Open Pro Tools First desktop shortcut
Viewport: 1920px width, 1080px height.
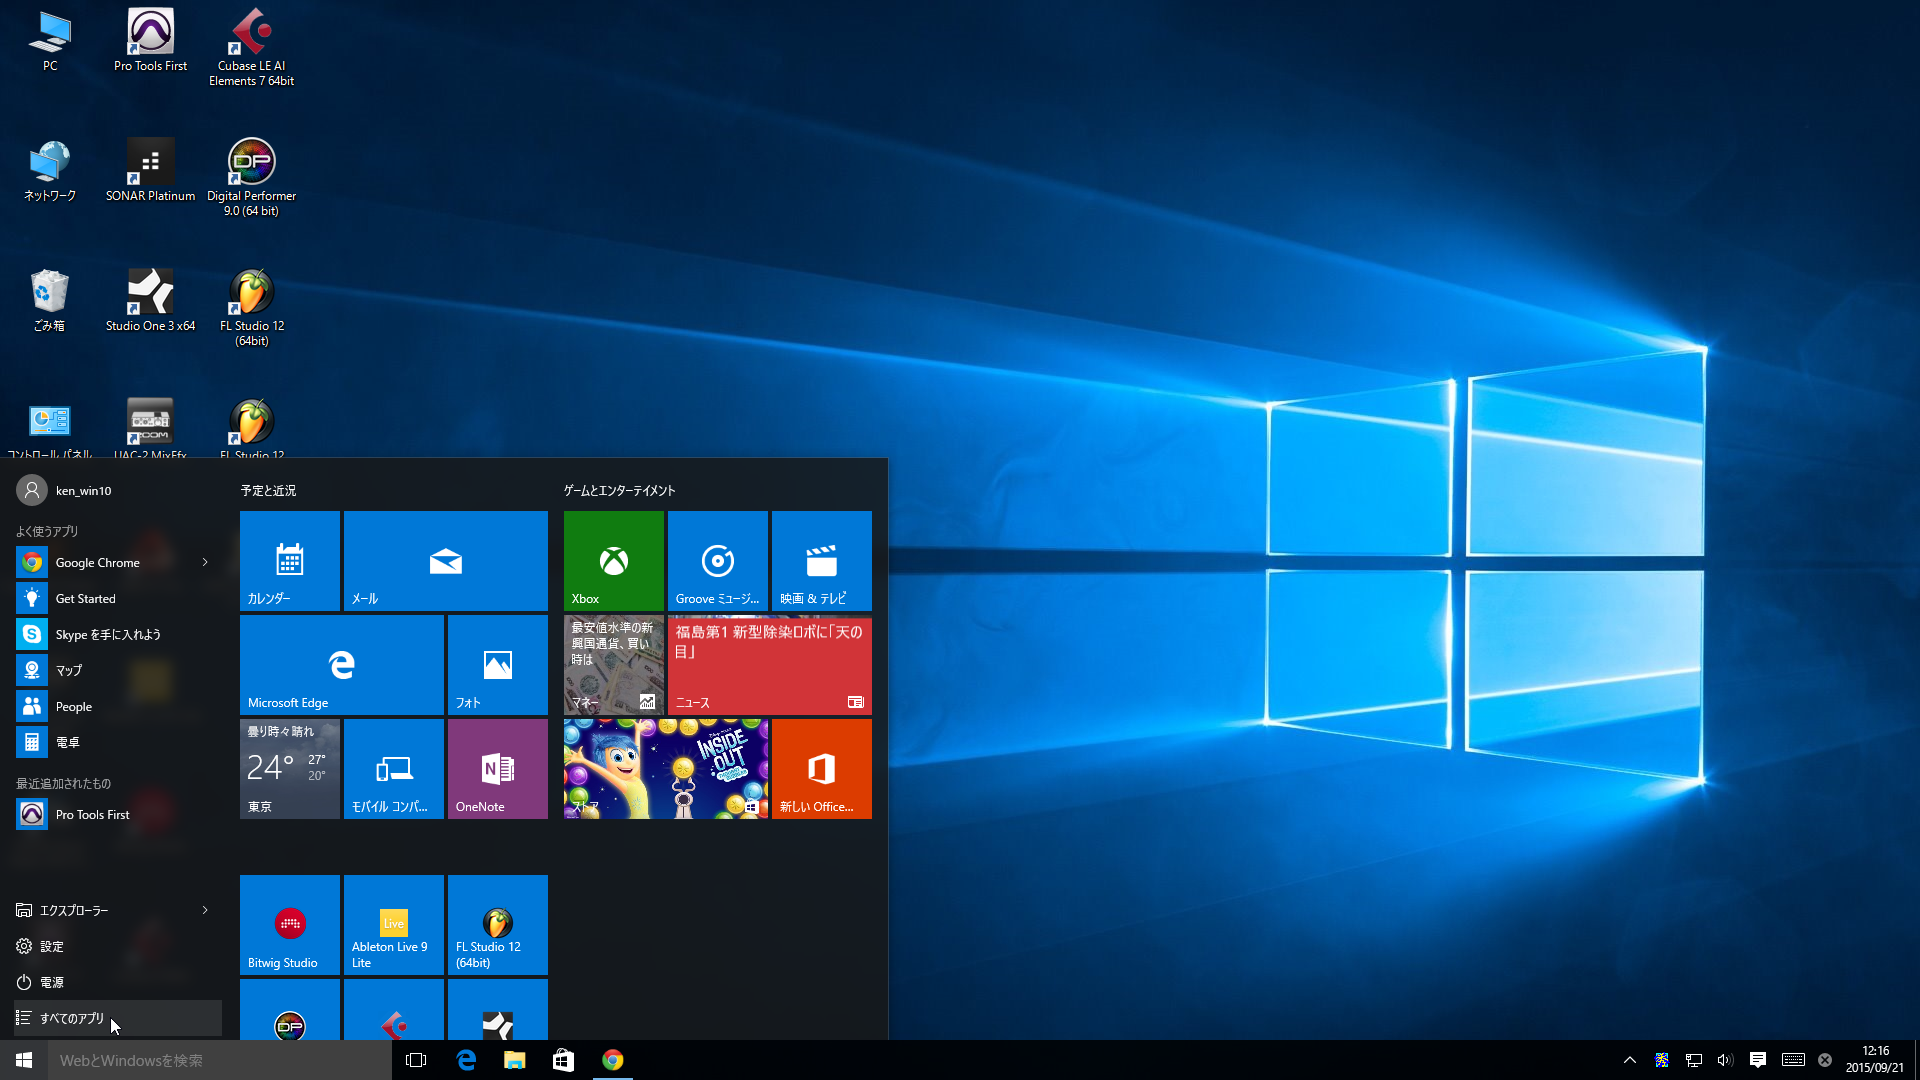[150, 40]
